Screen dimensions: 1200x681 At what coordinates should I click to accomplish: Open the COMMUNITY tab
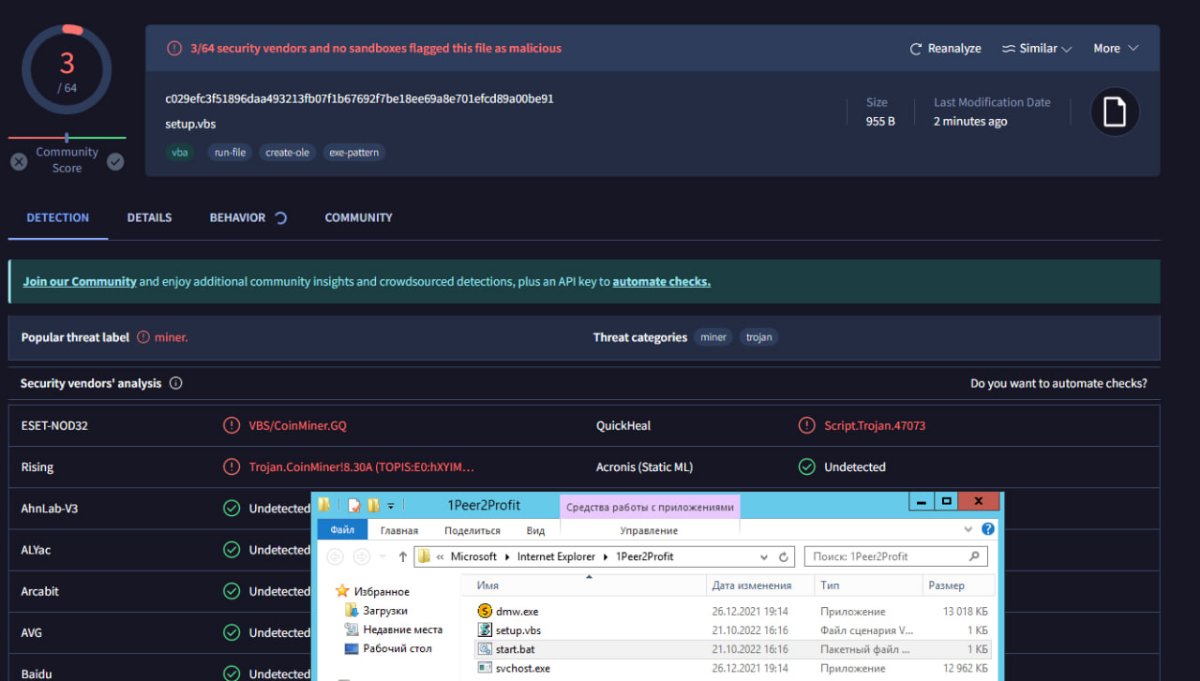pyautogui.click(x=358, y=218)
